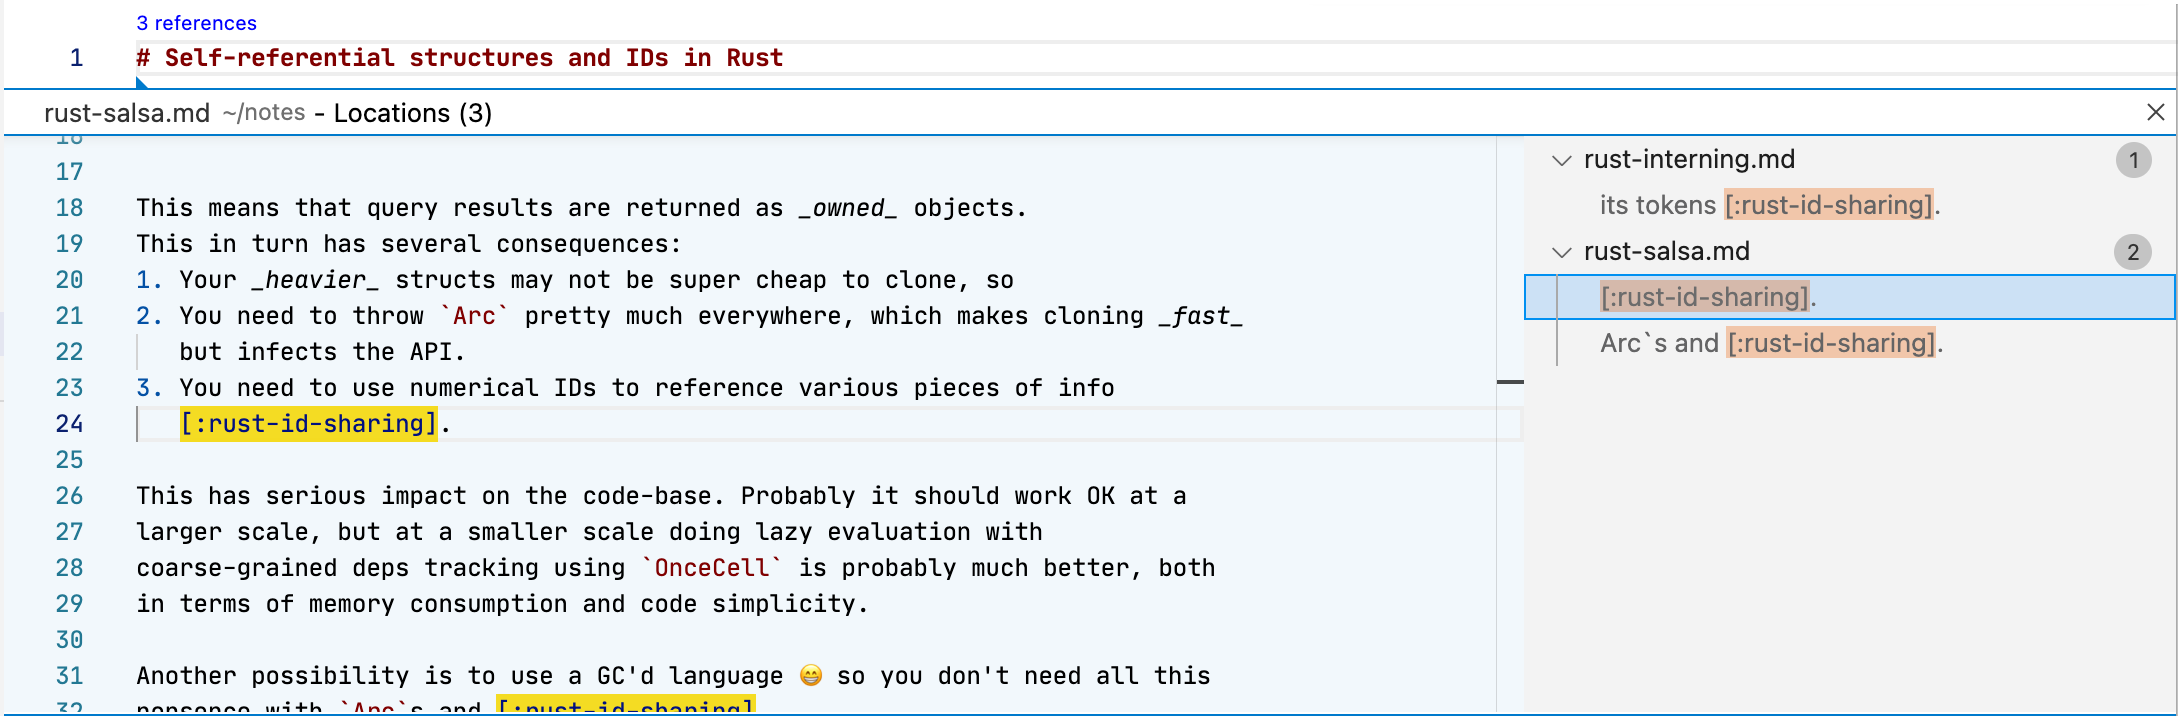Click the '_owned_' emphasized word on line 18
2178x716 pixels.
click(848, 208)
